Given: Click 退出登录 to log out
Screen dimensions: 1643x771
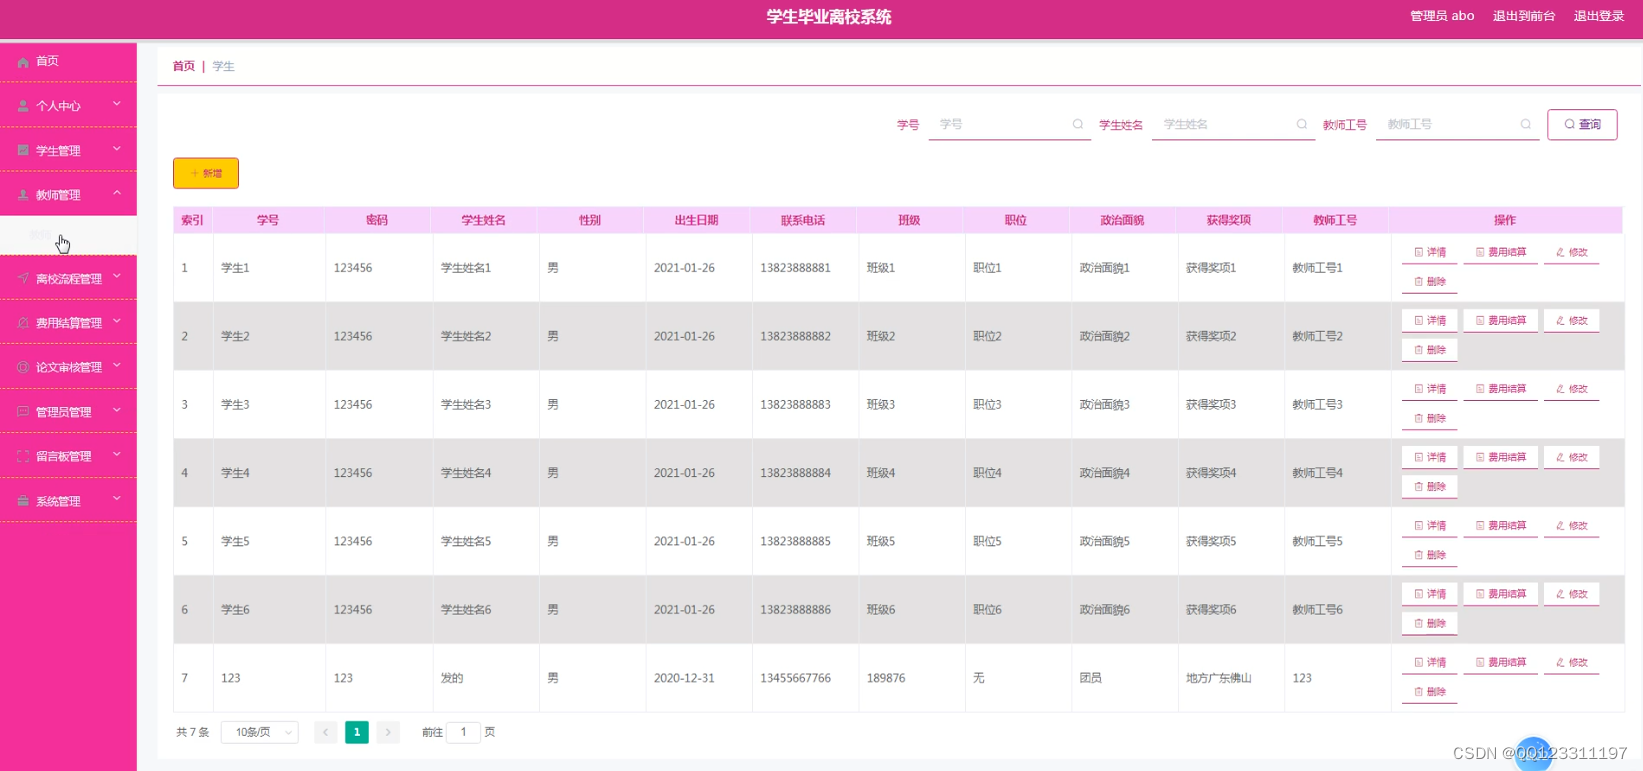Looking at the screenshot, I should tap(1599, 16).
